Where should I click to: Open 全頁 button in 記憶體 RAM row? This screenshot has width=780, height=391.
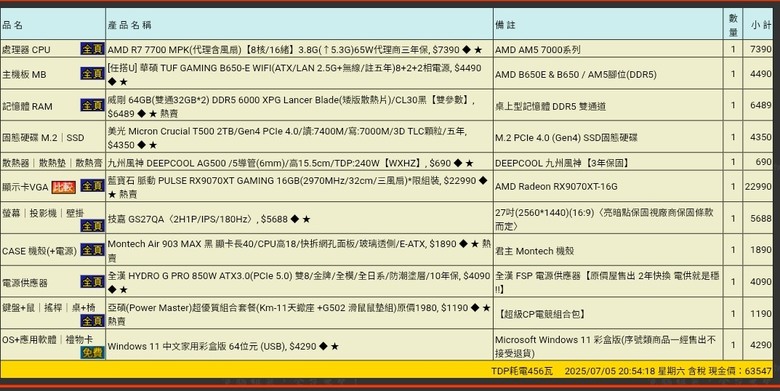[x=93, y=105]
